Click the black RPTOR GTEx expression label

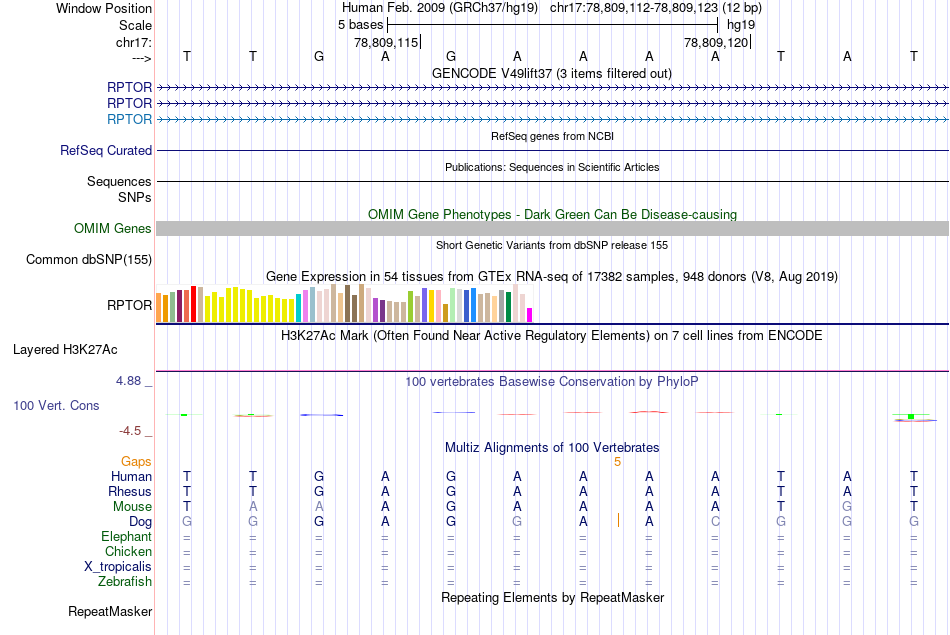click(129, 305)
